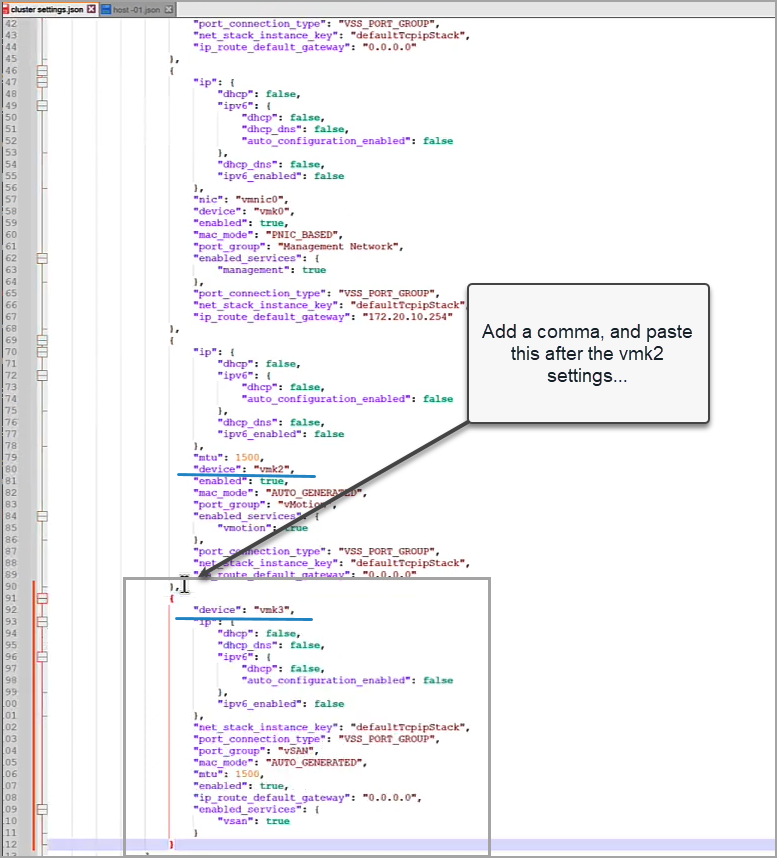Screen dimensions: 777x858
Task: Click "0.0.0.0" gateway on line 44
Action: point(389,47)
